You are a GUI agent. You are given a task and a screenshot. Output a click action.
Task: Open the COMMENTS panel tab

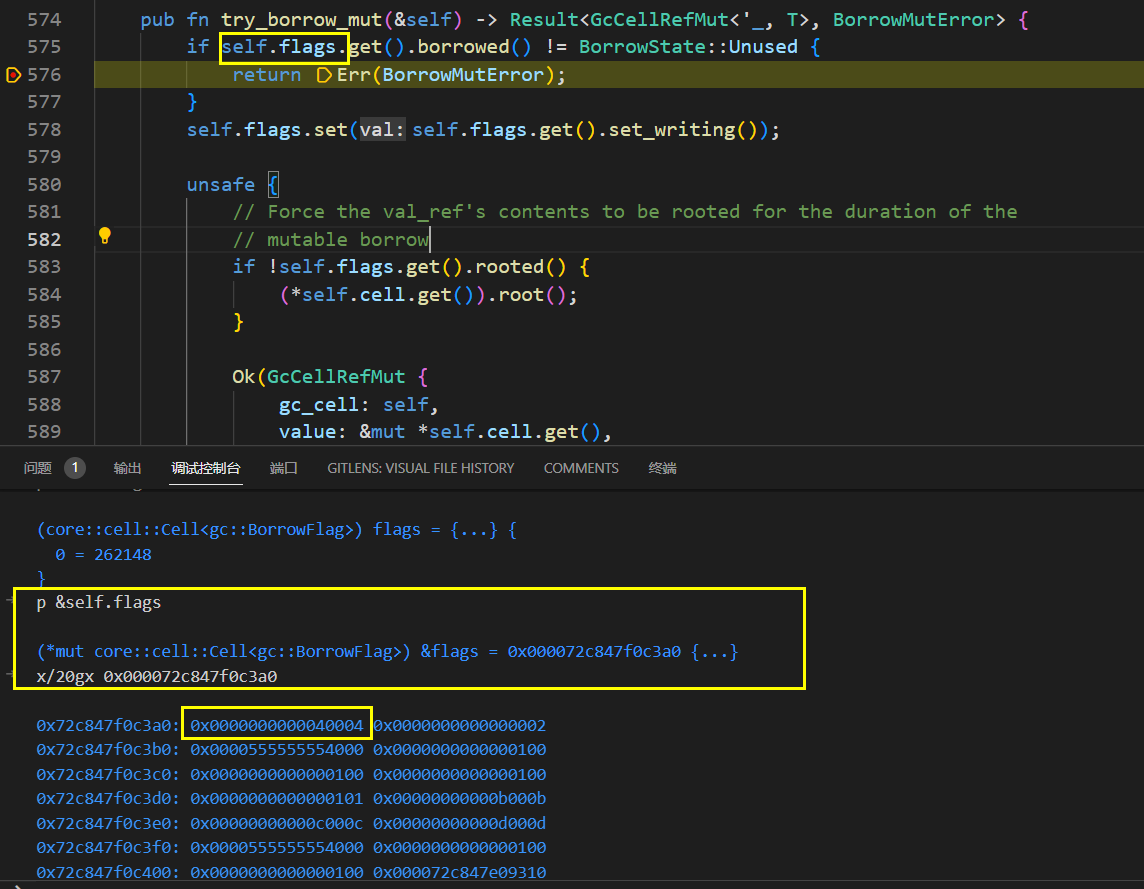(x=581, y=468)
